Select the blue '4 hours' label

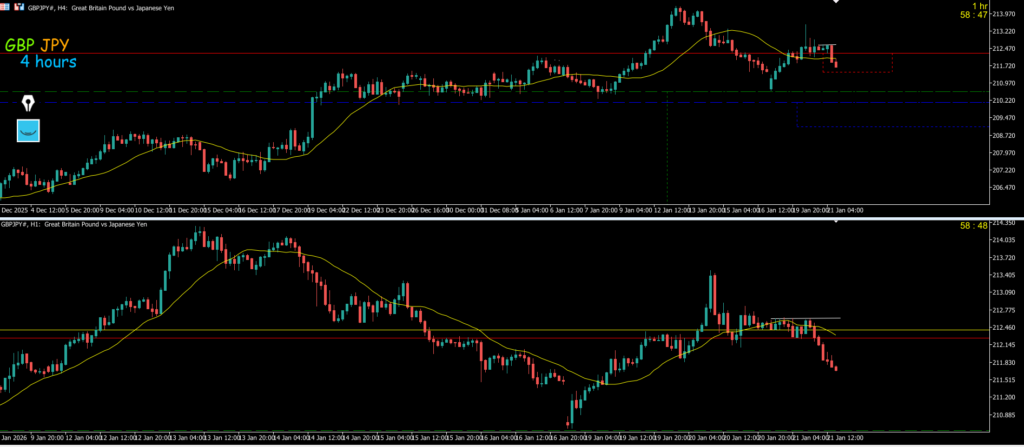(48, 62)
